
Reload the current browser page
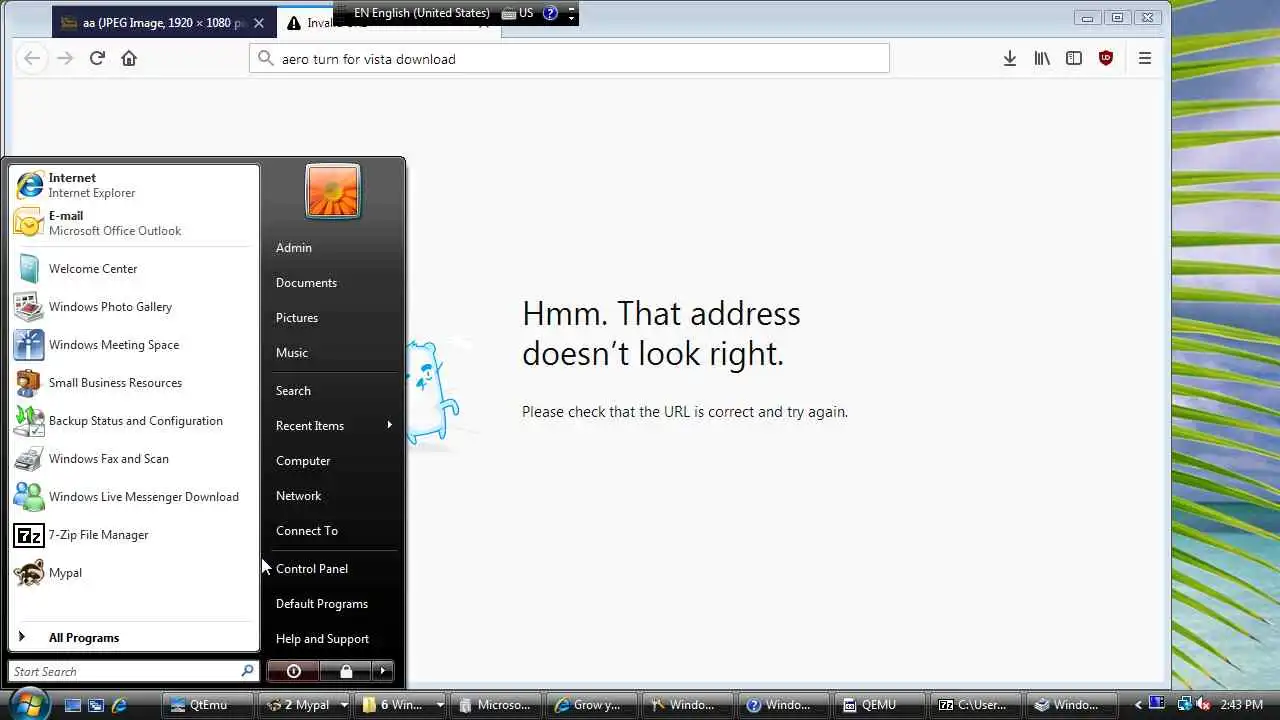(x=97, y=58)
